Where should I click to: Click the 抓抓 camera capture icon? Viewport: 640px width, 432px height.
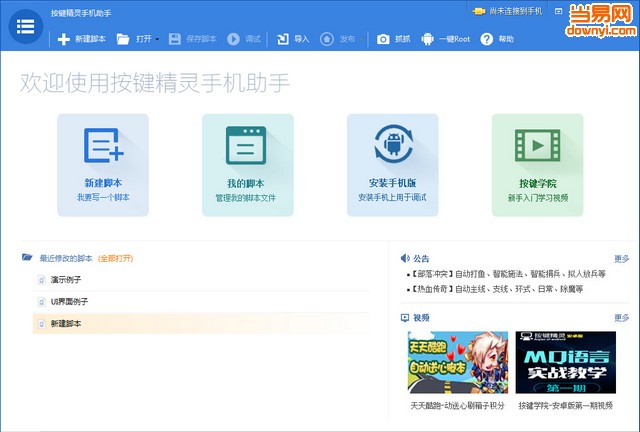point(383,39)
